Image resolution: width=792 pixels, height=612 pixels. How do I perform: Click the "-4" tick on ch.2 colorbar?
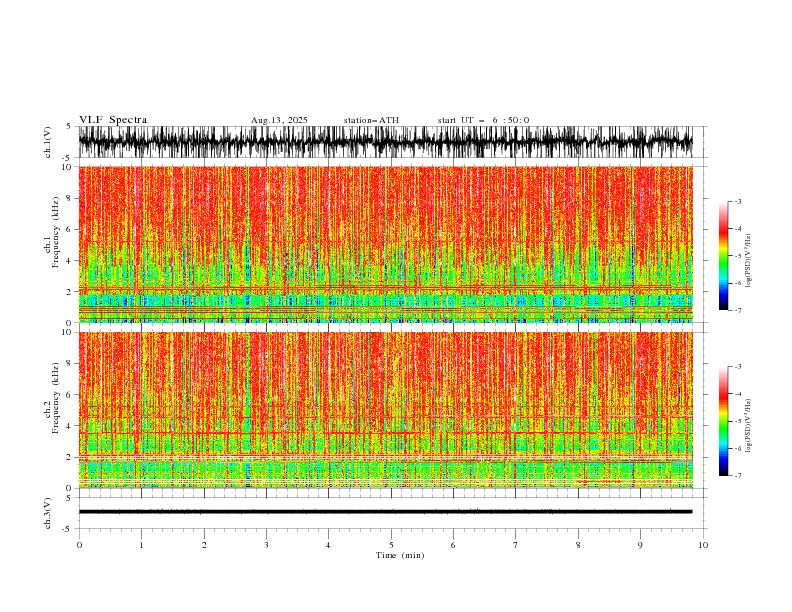tap(737, 394)
